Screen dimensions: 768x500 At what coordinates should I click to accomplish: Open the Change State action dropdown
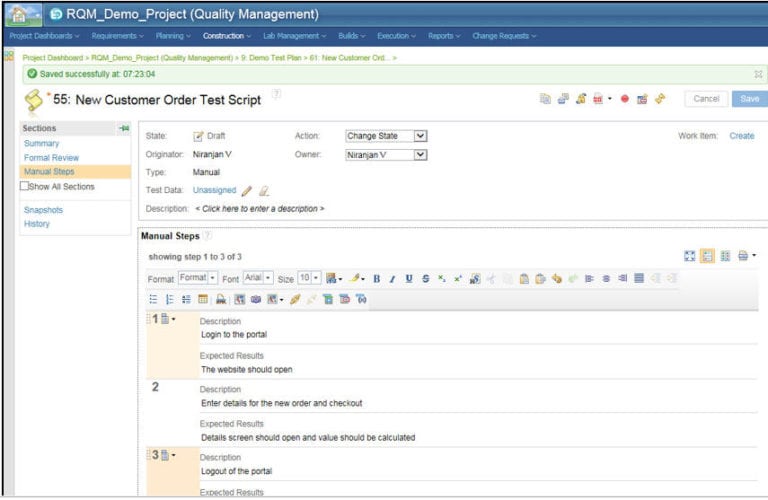tap(386, 136)
